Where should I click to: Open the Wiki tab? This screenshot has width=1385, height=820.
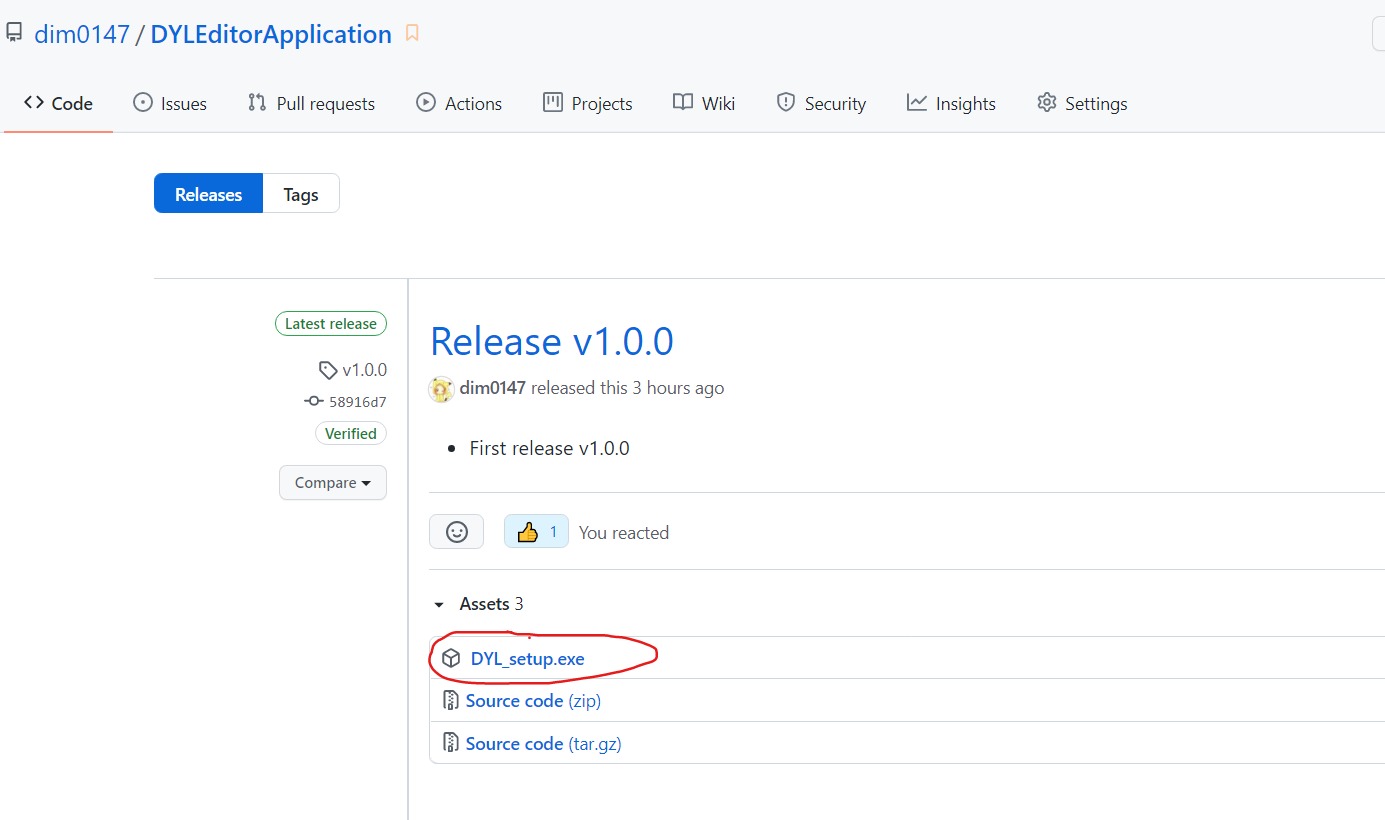point(704,103)
